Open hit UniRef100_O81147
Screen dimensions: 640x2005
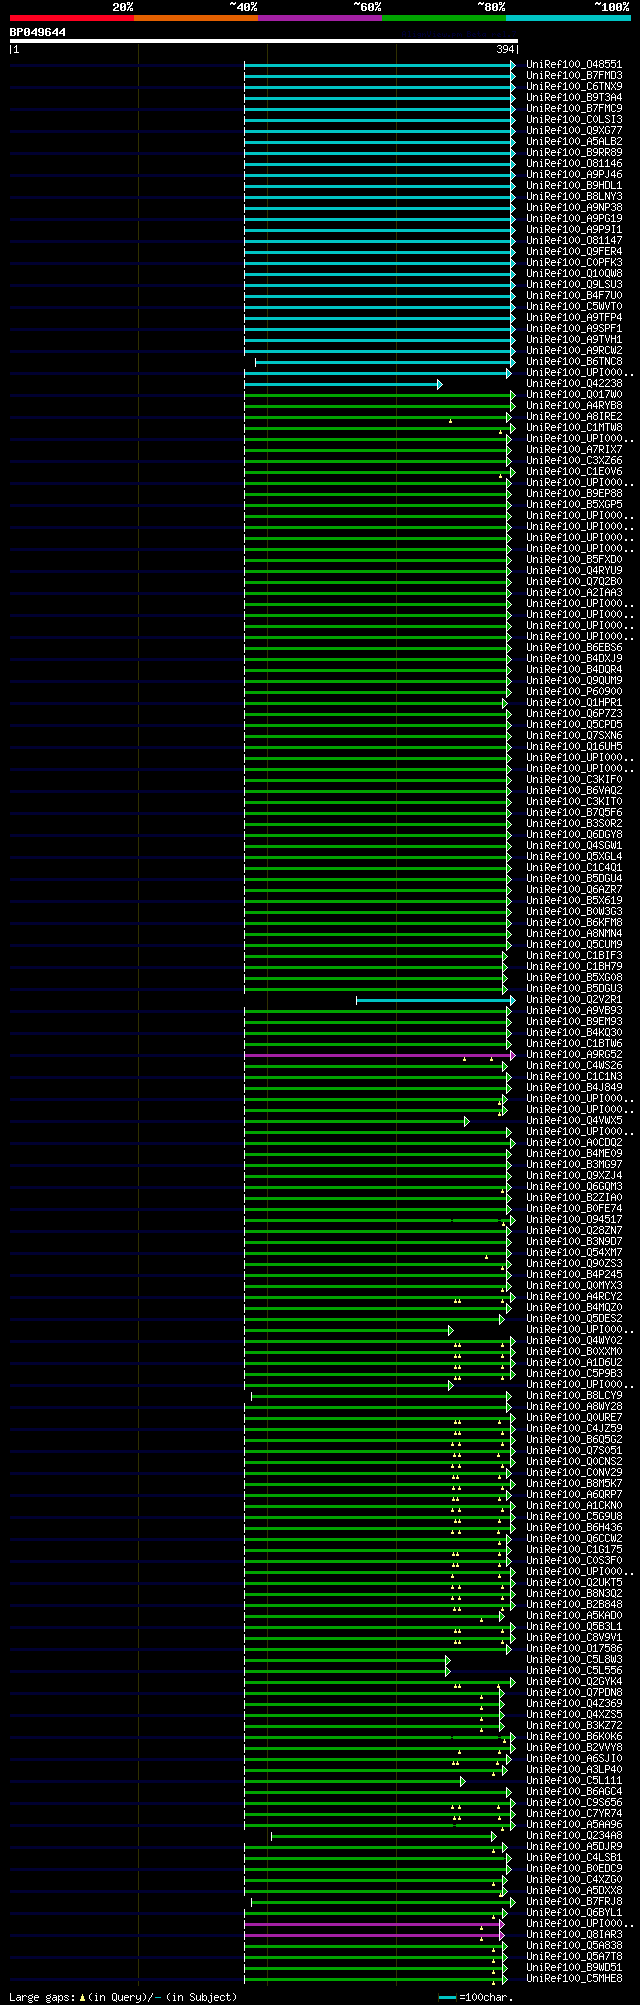pyautogui.click(x=574, y=240)
